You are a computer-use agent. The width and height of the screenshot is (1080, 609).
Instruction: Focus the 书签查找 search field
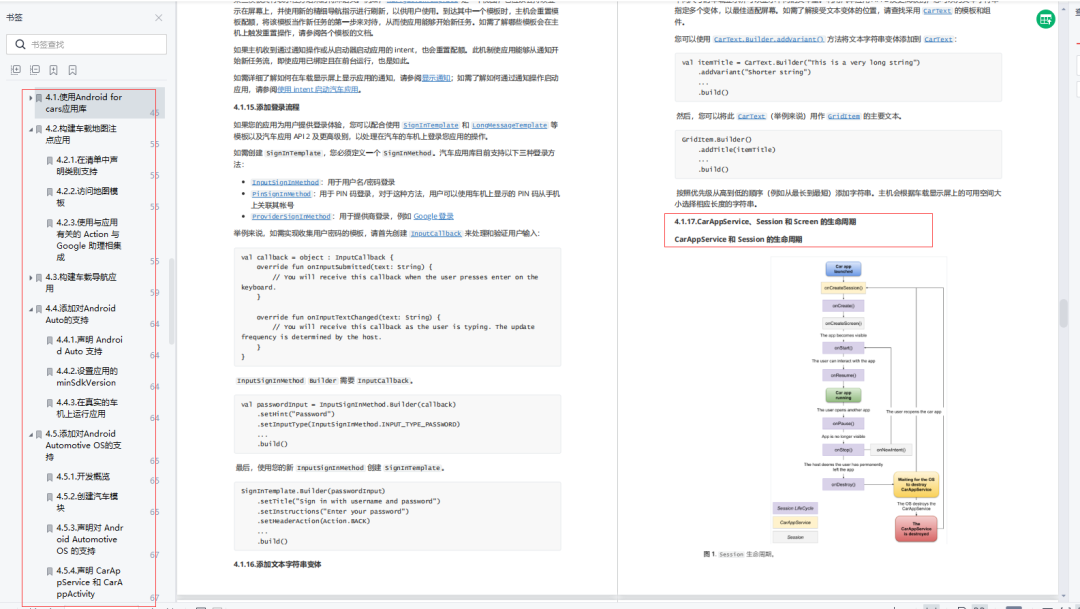point(86,44)
